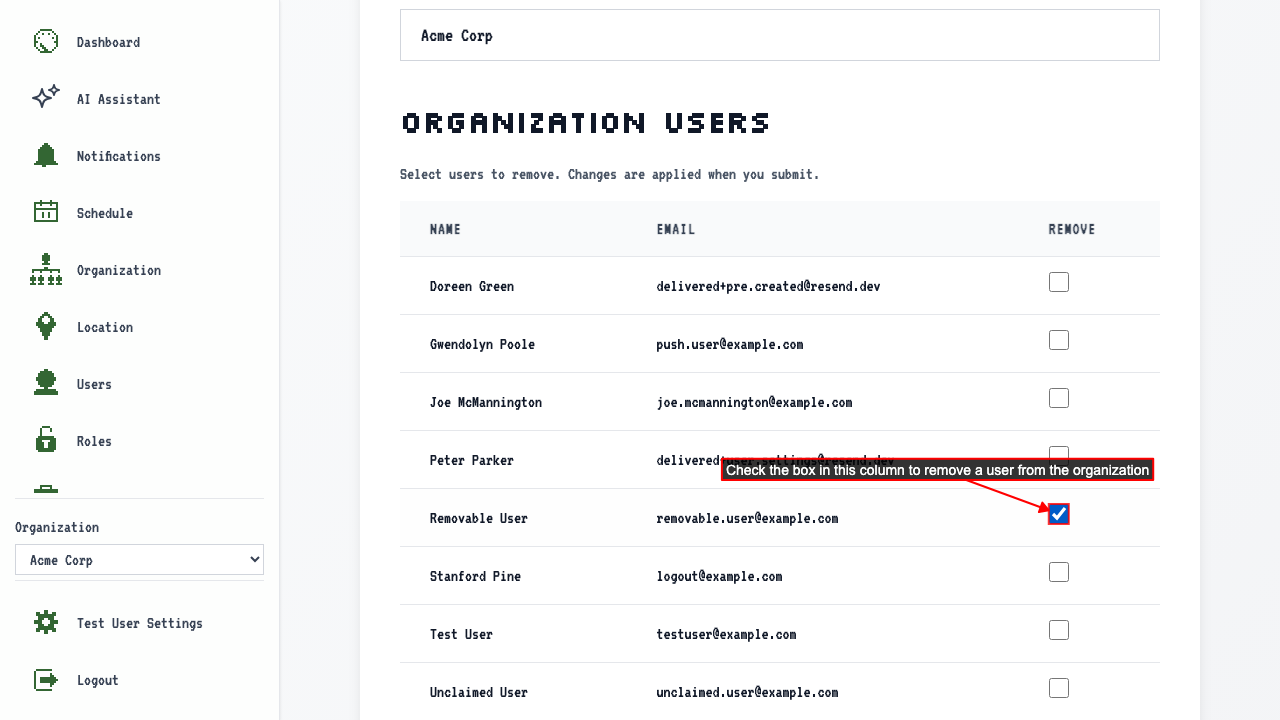1280x720 pixels.
Task: Click the Roles padlock icon
Action: (x=46, y=440)
